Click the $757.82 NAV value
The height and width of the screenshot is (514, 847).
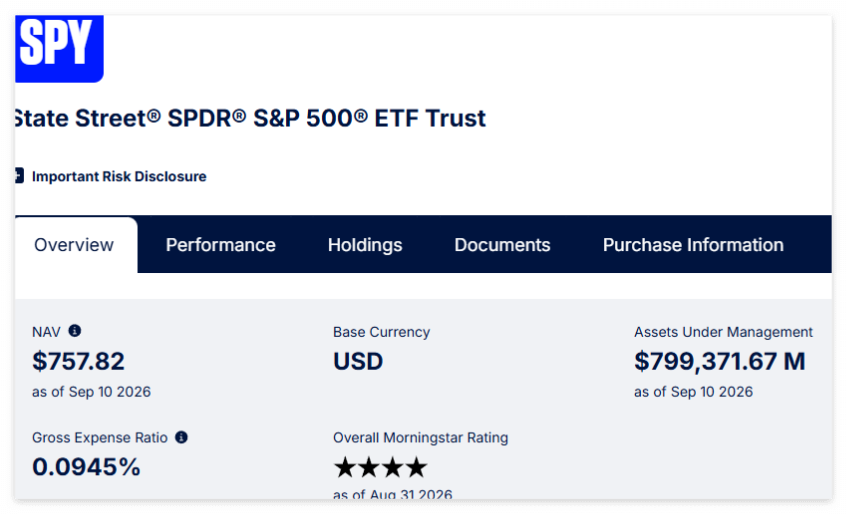(x=78, y=361)
